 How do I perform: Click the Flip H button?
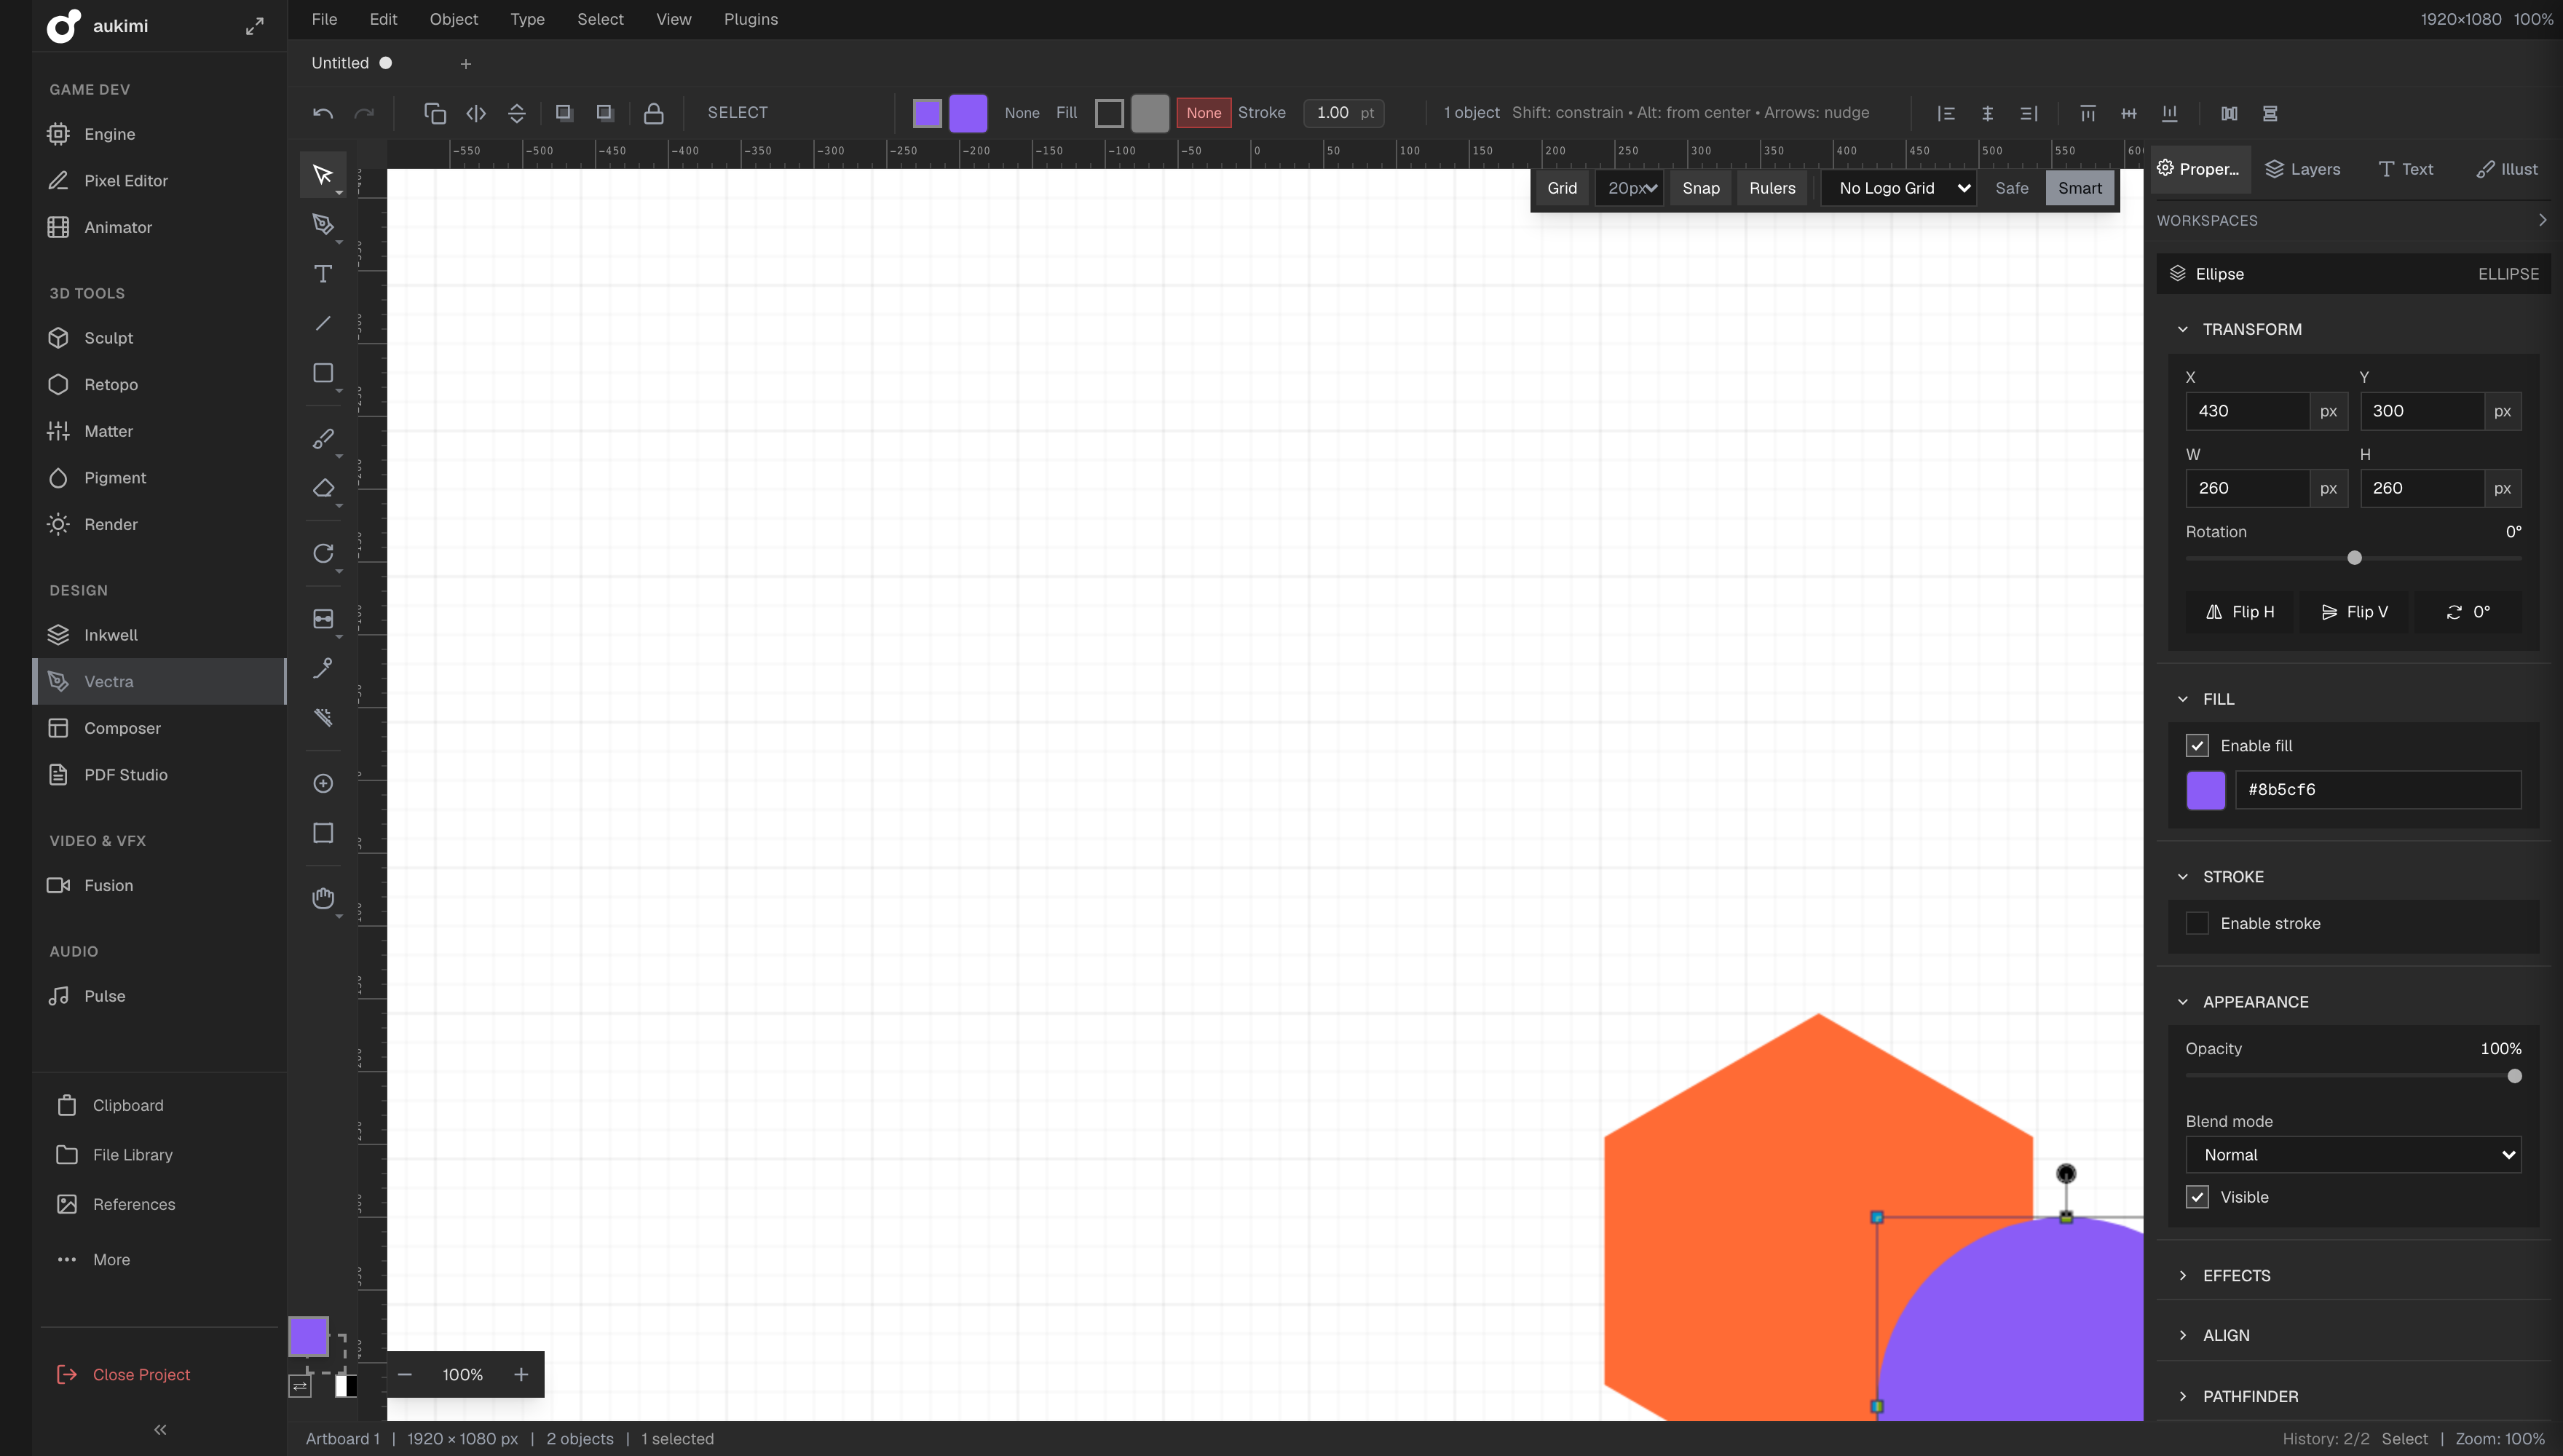tap(2239, 612)
